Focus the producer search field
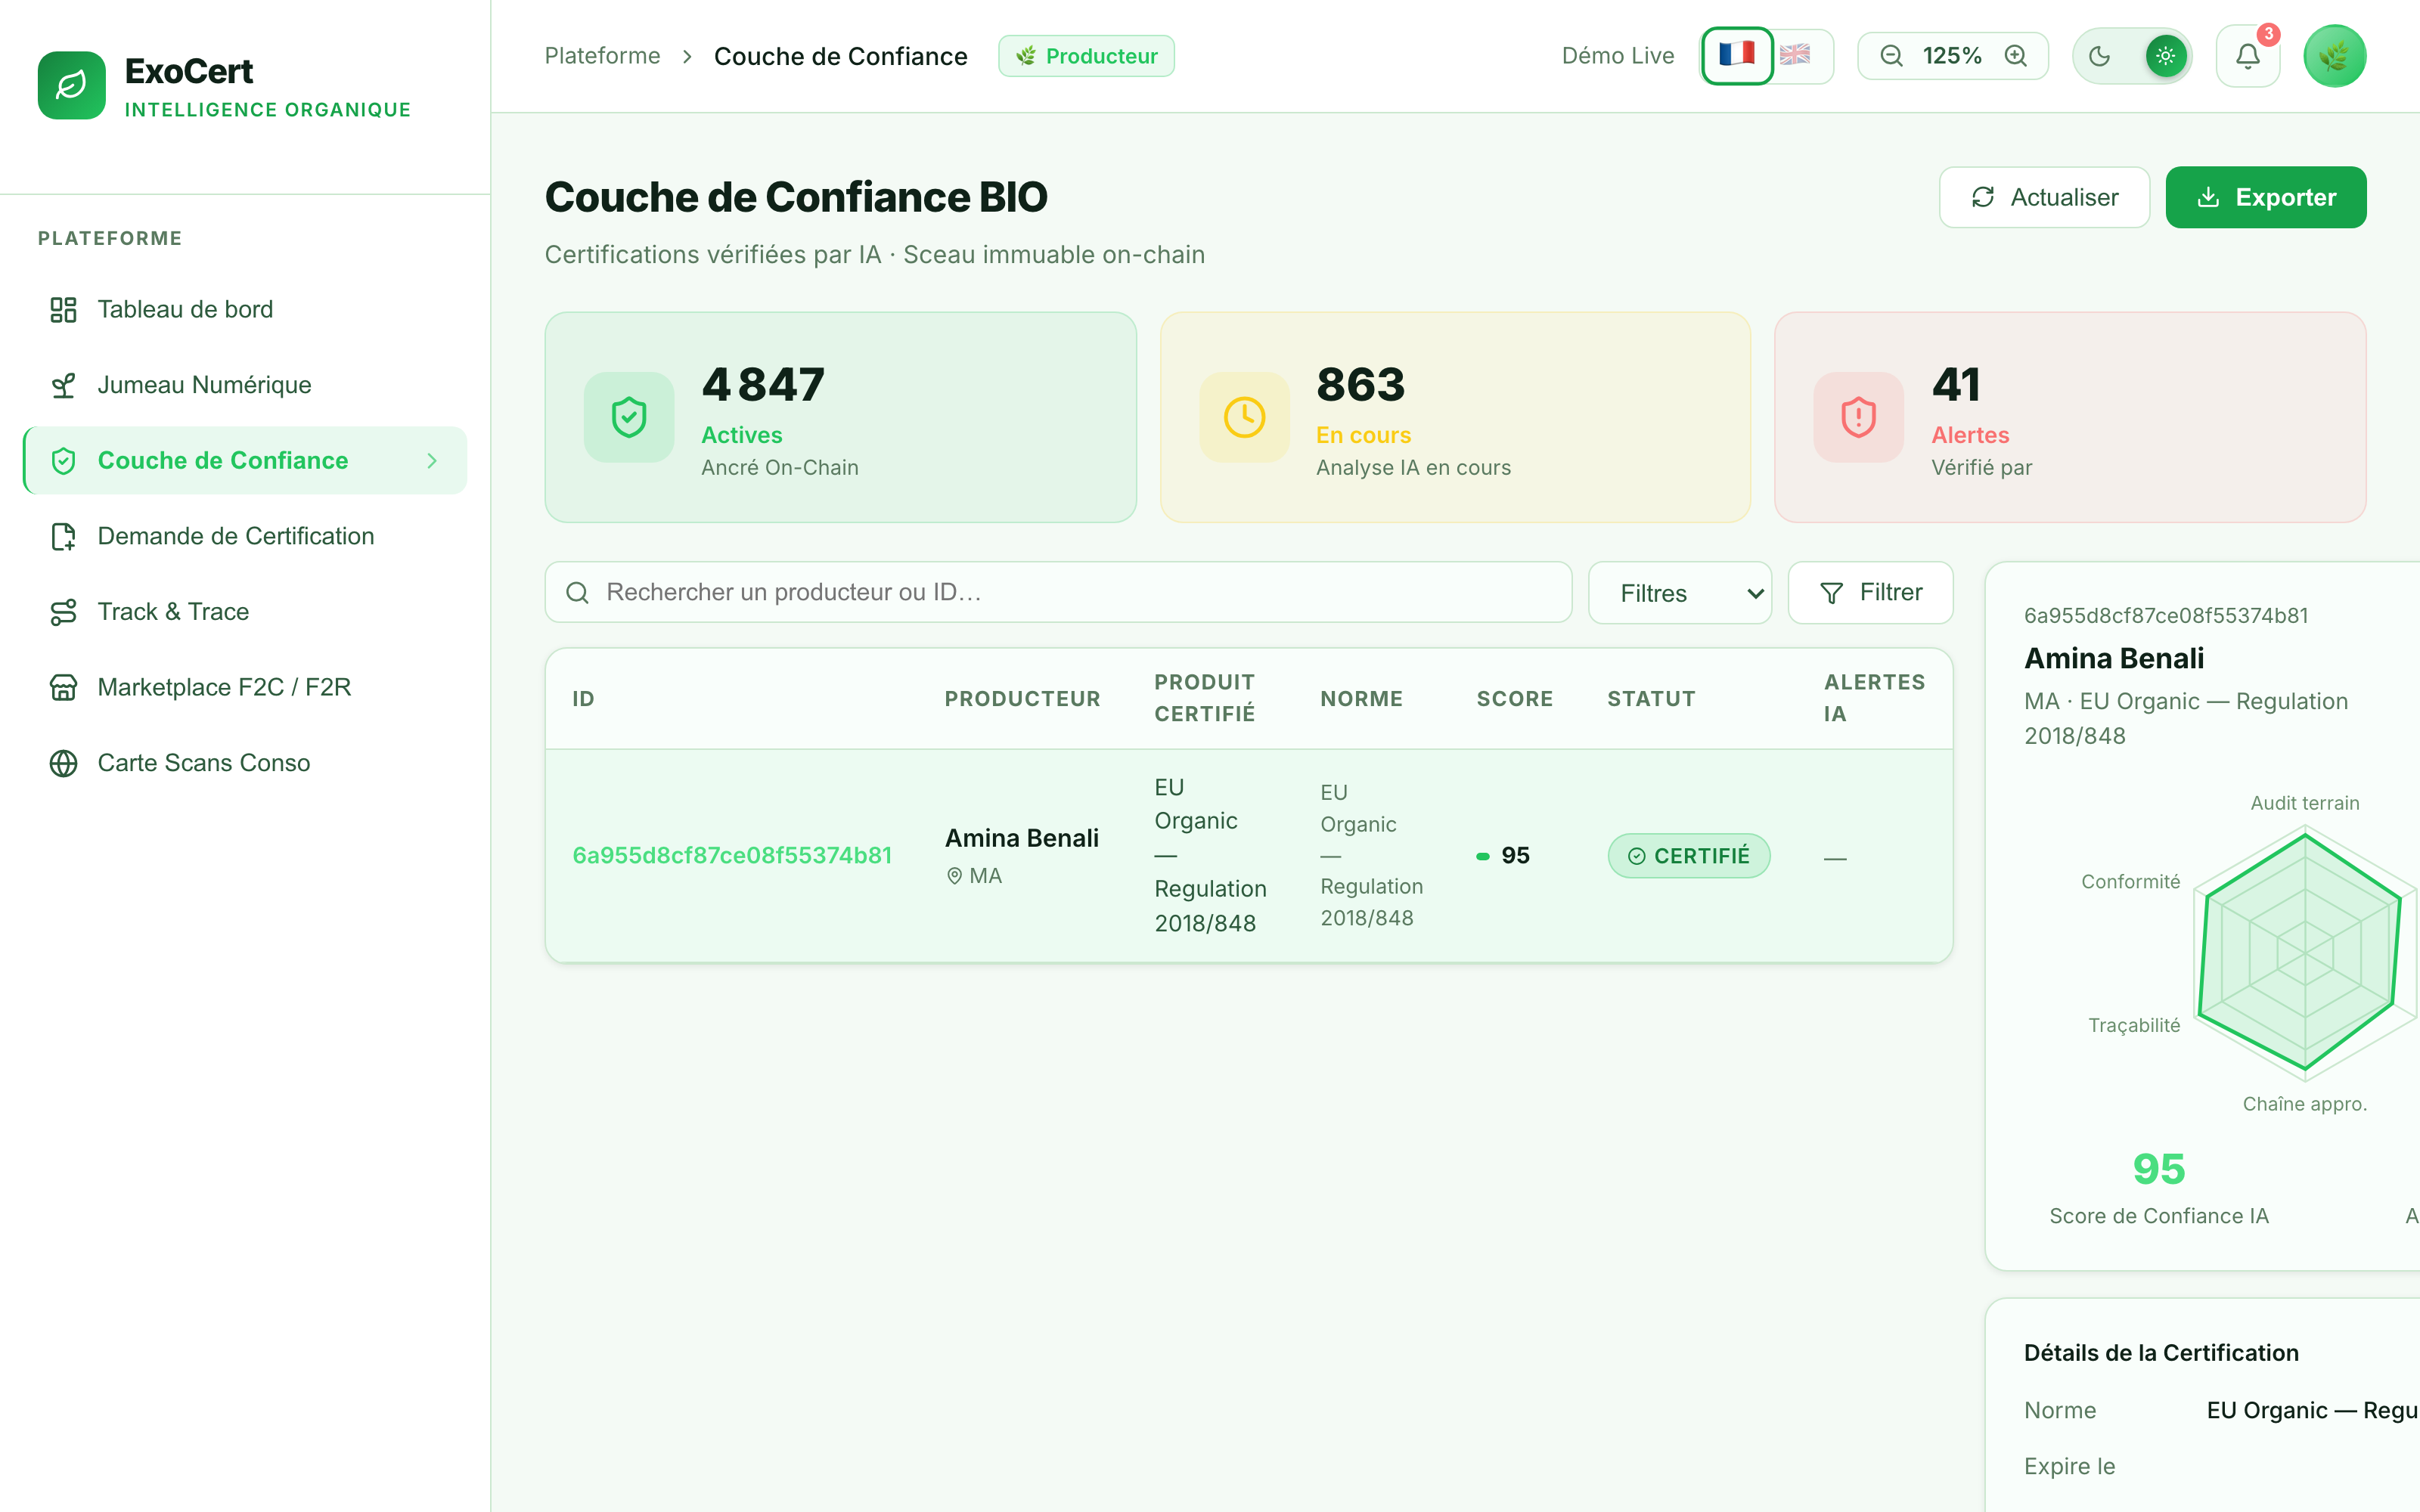Screen dimensions: 2420x1512 (1058, 592)
